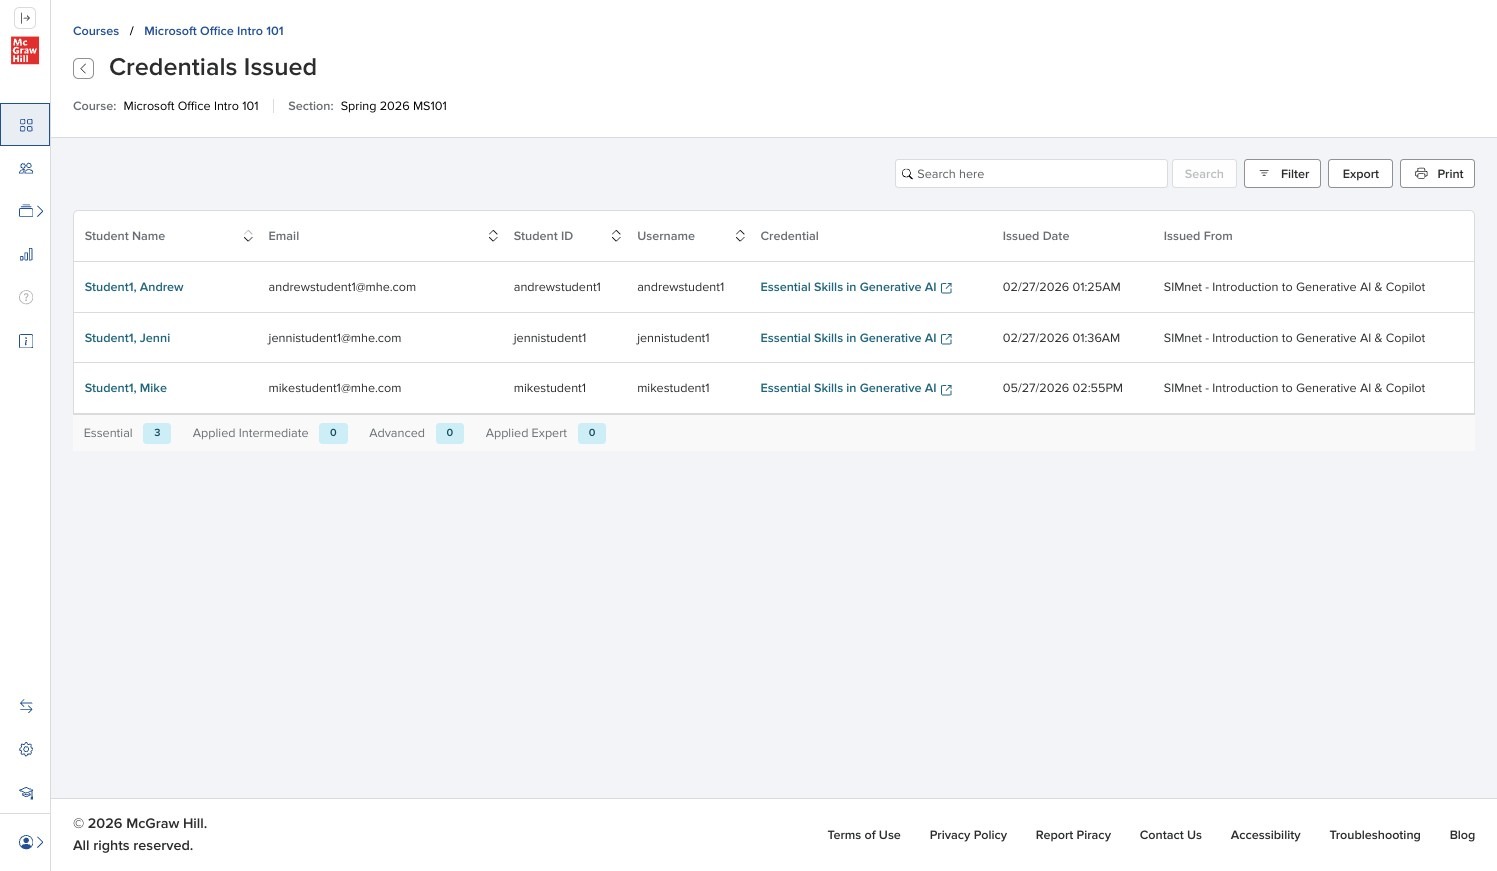The width and height of the screenshot is (1497, 871).
Task: Open external link icon for Mike's credential
Action: 946,389
